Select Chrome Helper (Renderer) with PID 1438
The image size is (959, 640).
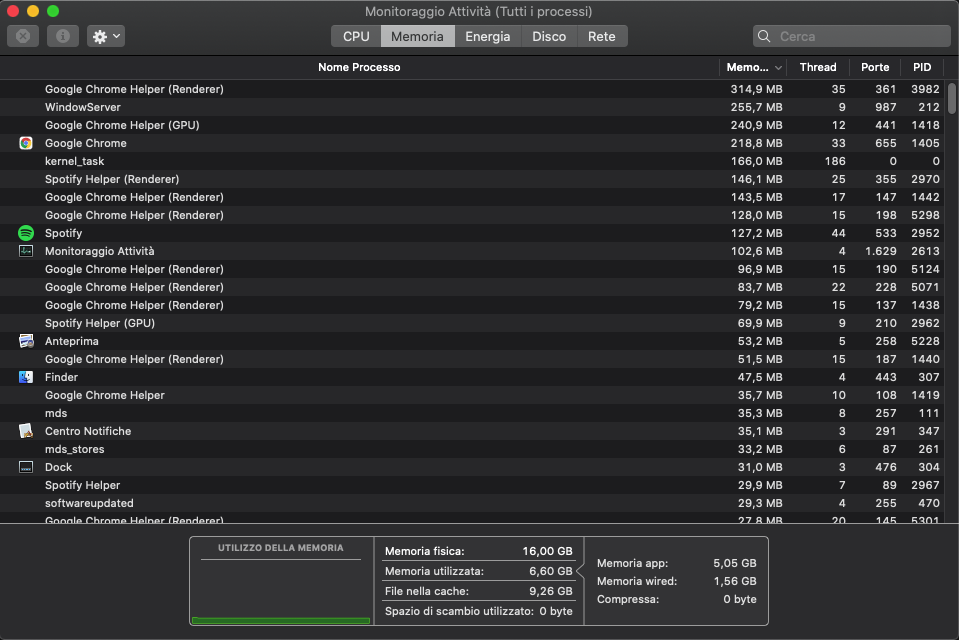point(472,305)
